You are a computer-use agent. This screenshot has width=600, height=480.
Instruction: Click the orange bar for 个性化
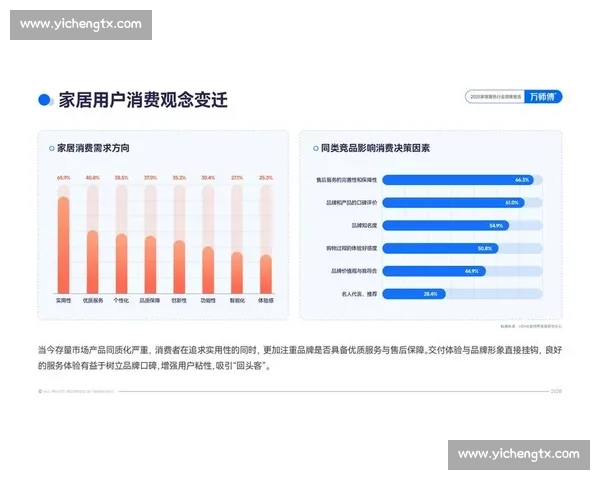pyautogui.click(x=121, y=264)
